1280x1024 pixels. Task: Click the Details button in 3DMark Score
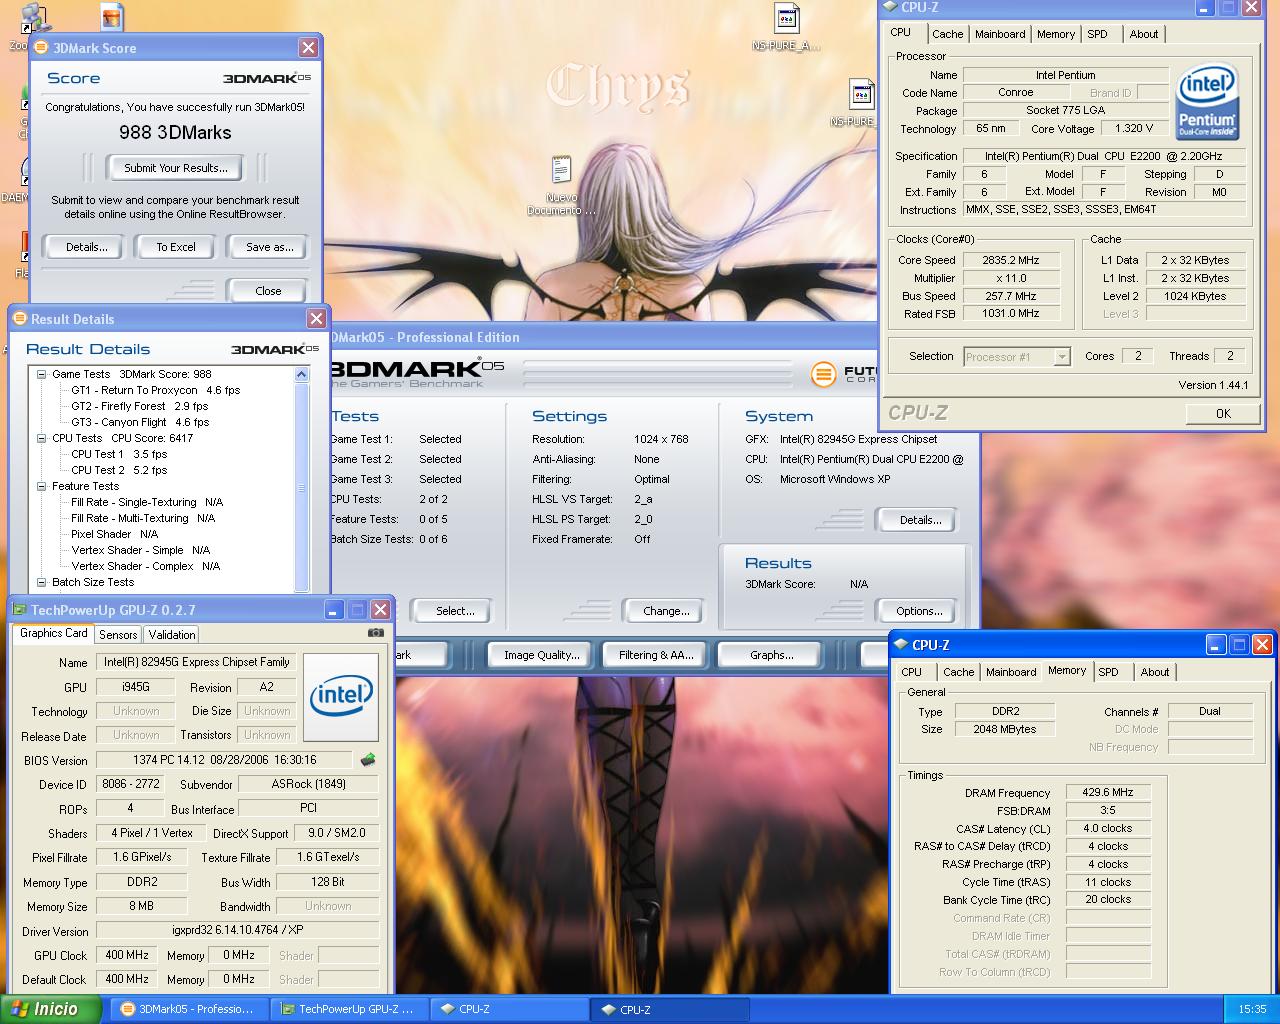point(87,247)
